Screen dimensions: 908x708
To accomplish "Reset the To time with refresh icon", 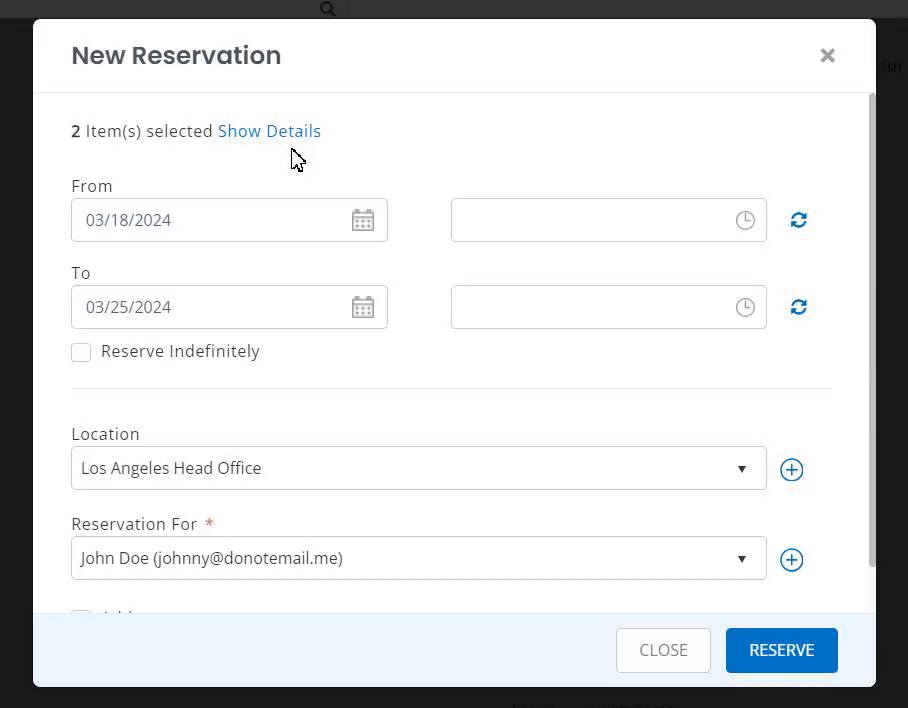I will click(x=799, y=307).
